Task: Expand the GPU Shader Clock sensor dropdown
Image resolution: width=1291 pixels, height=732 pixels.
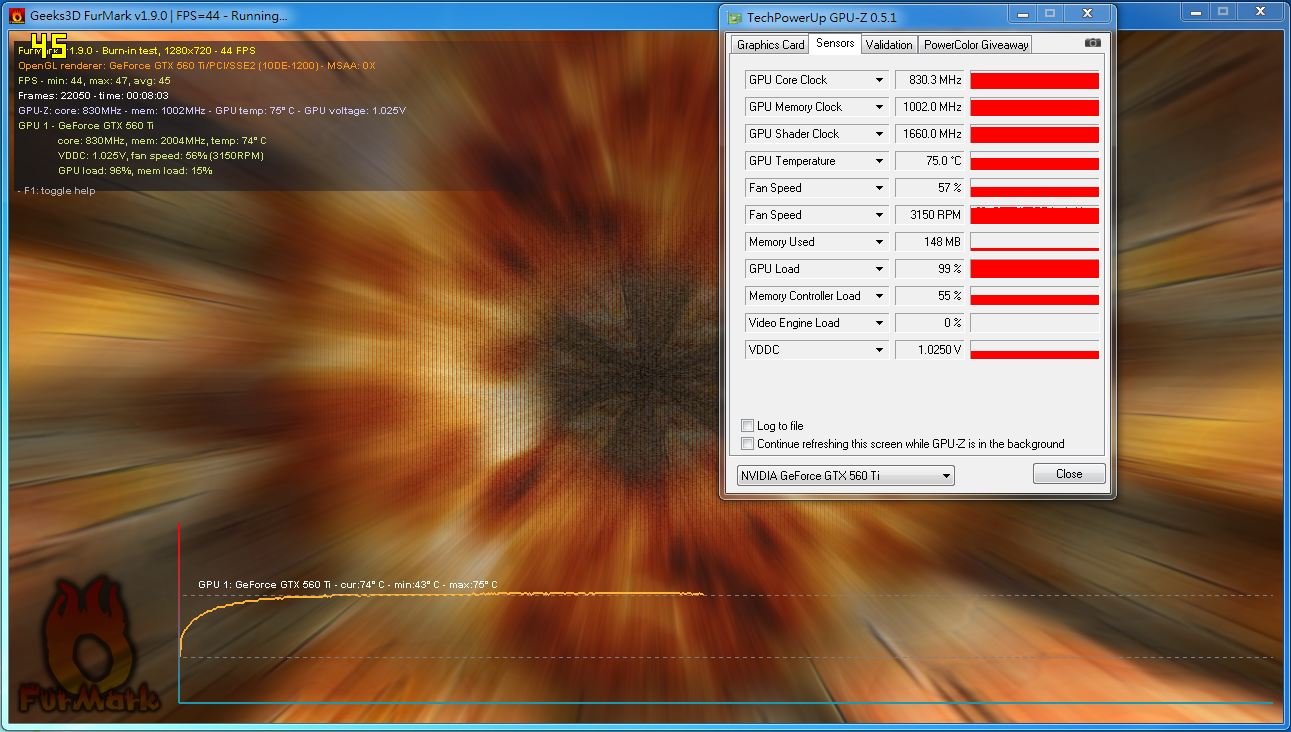Action: (x=879, y=134)
